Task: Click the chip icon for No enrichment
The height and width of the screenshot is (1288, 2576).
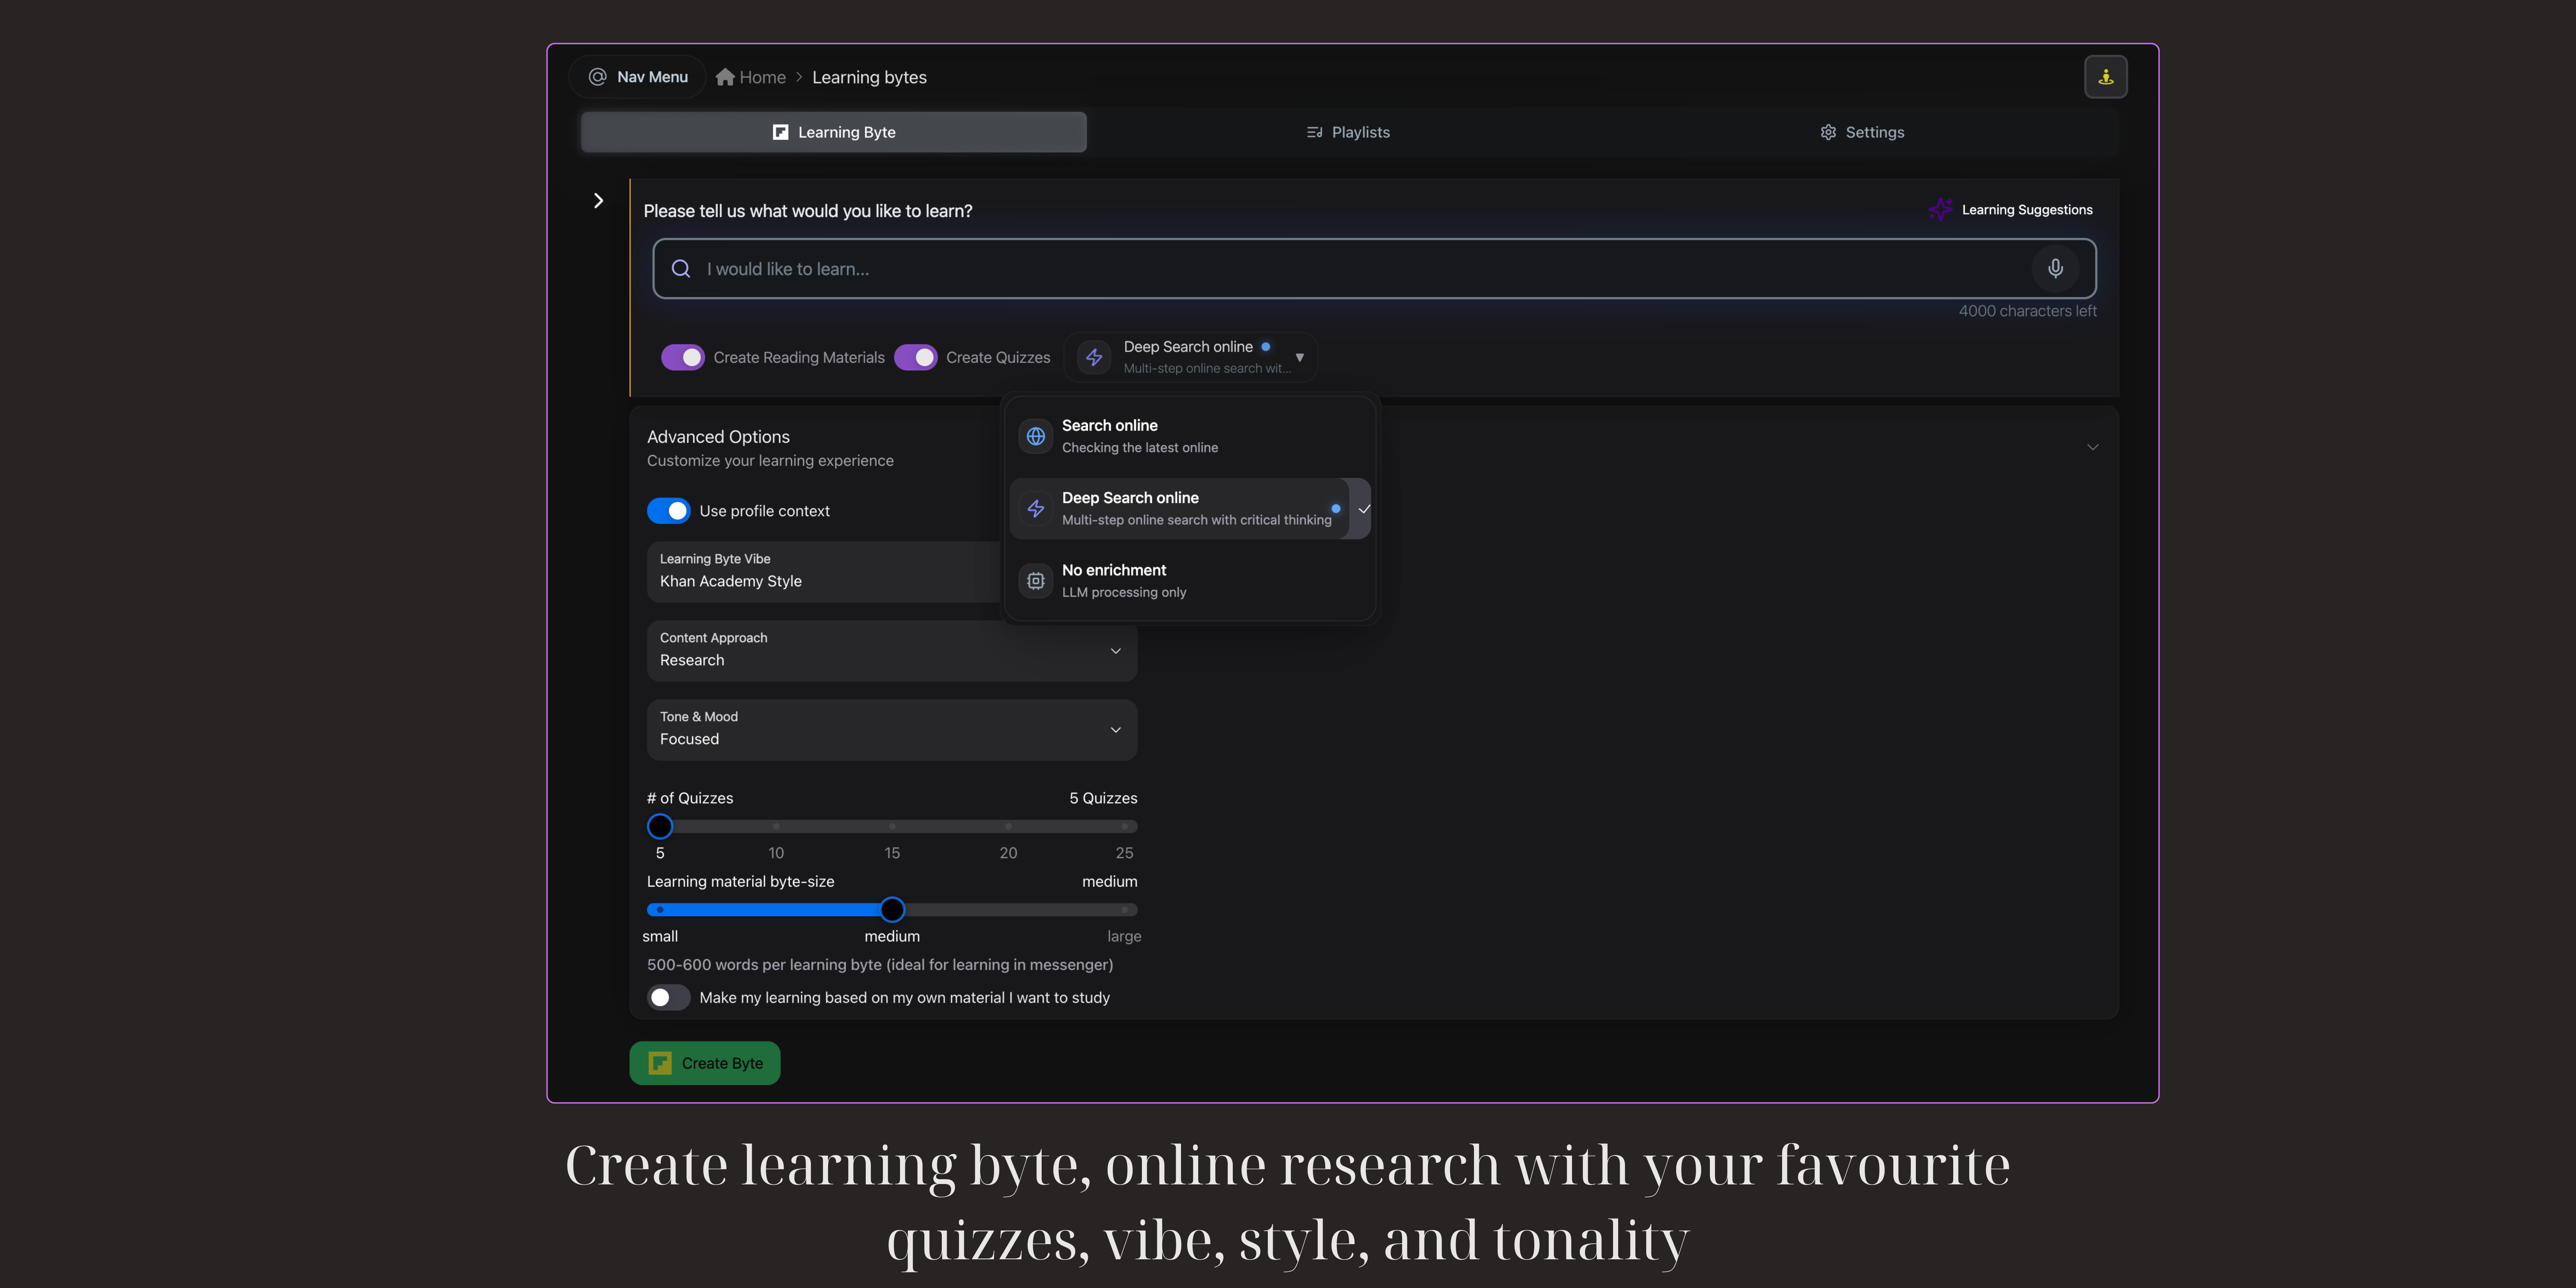Action: [x=1036, y=581]
